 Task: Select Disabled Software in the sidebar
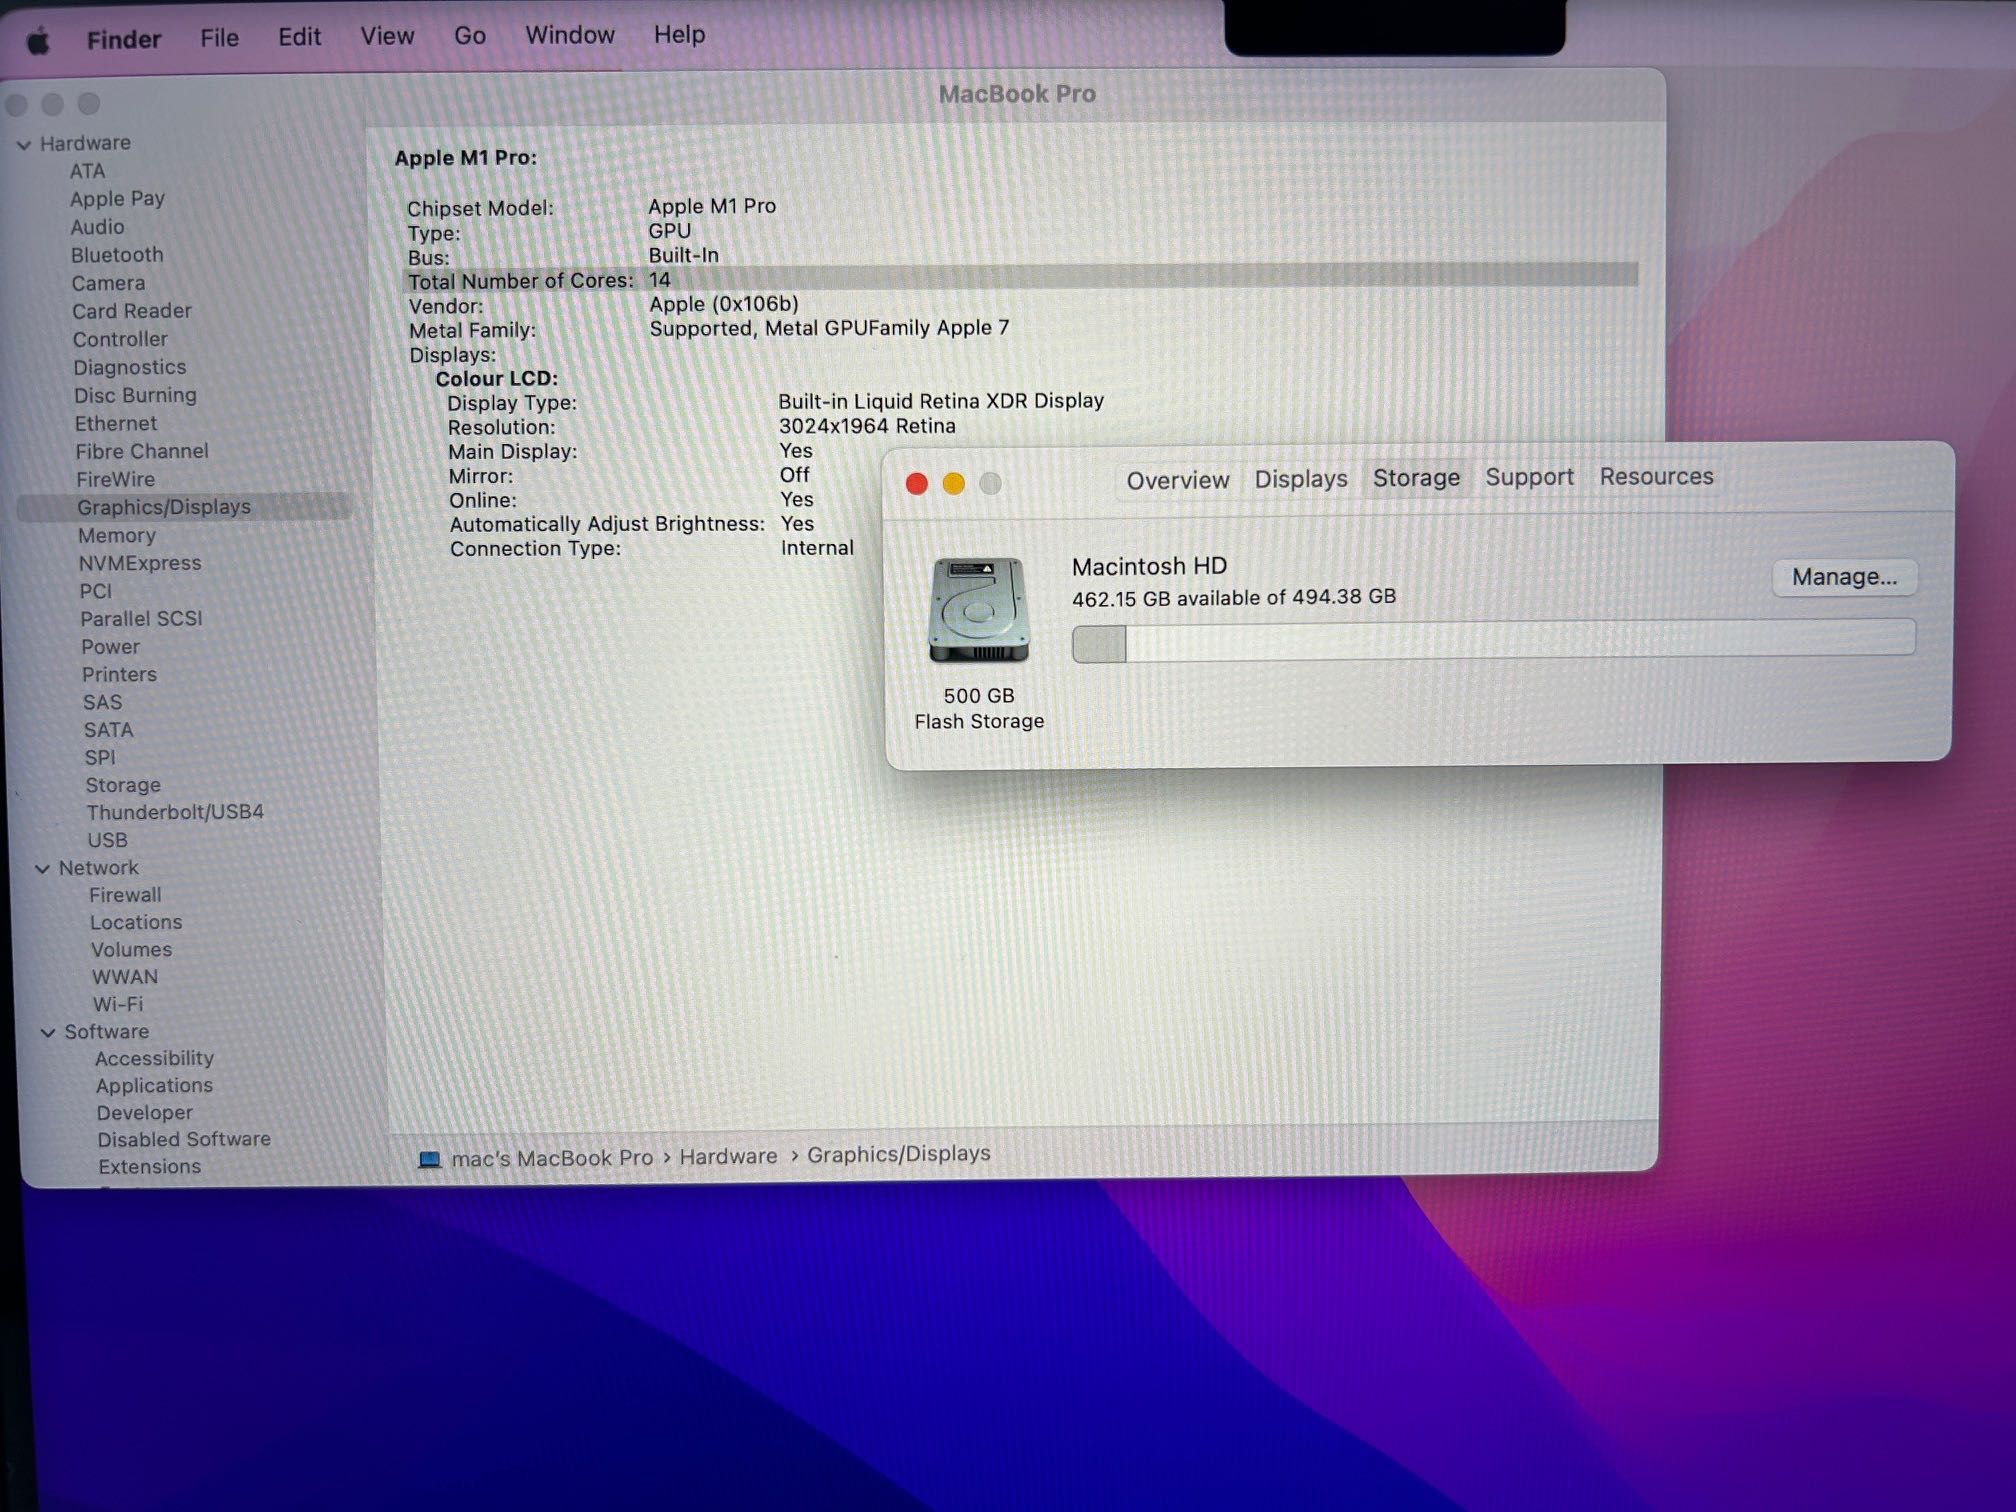click(x=184, y=1139)
